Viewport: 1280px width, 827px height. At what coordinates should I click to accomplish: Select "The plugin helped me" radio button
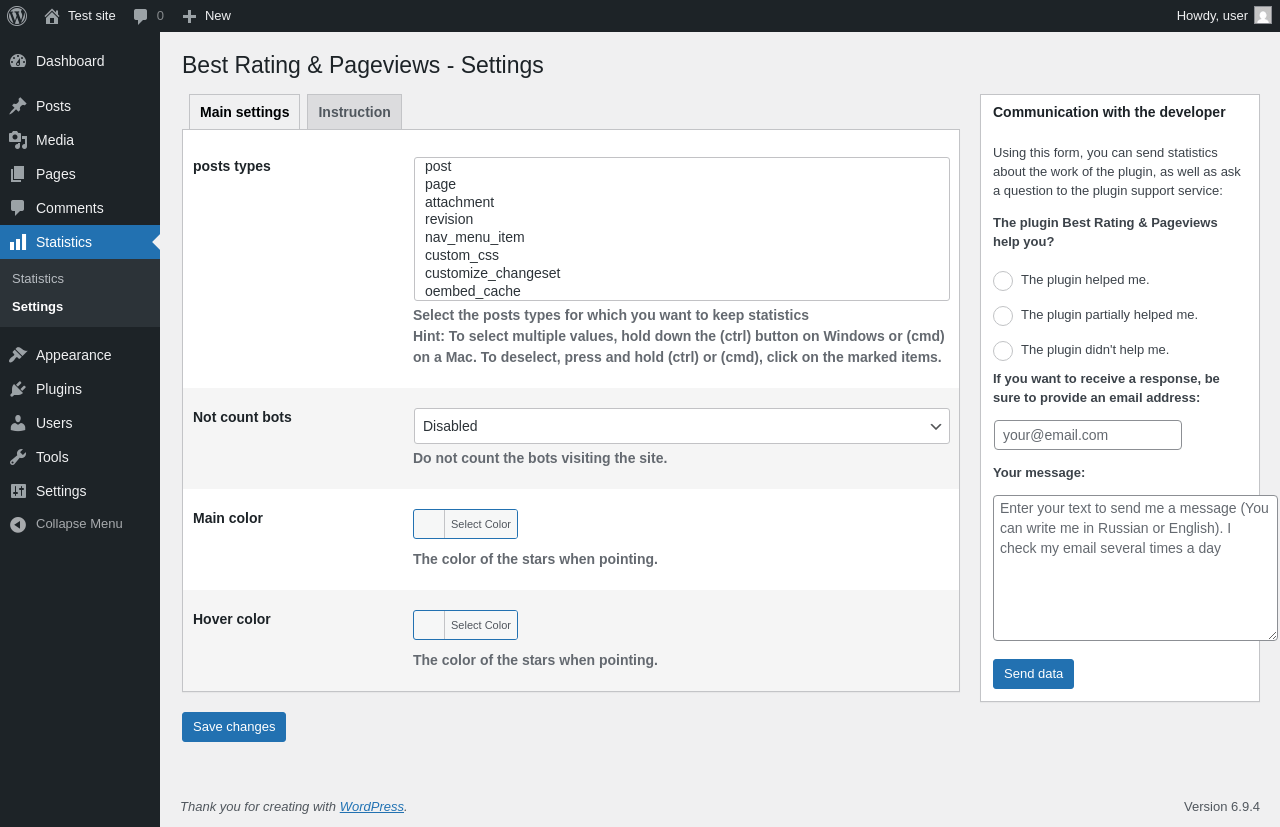click(x=1003, y=281)
